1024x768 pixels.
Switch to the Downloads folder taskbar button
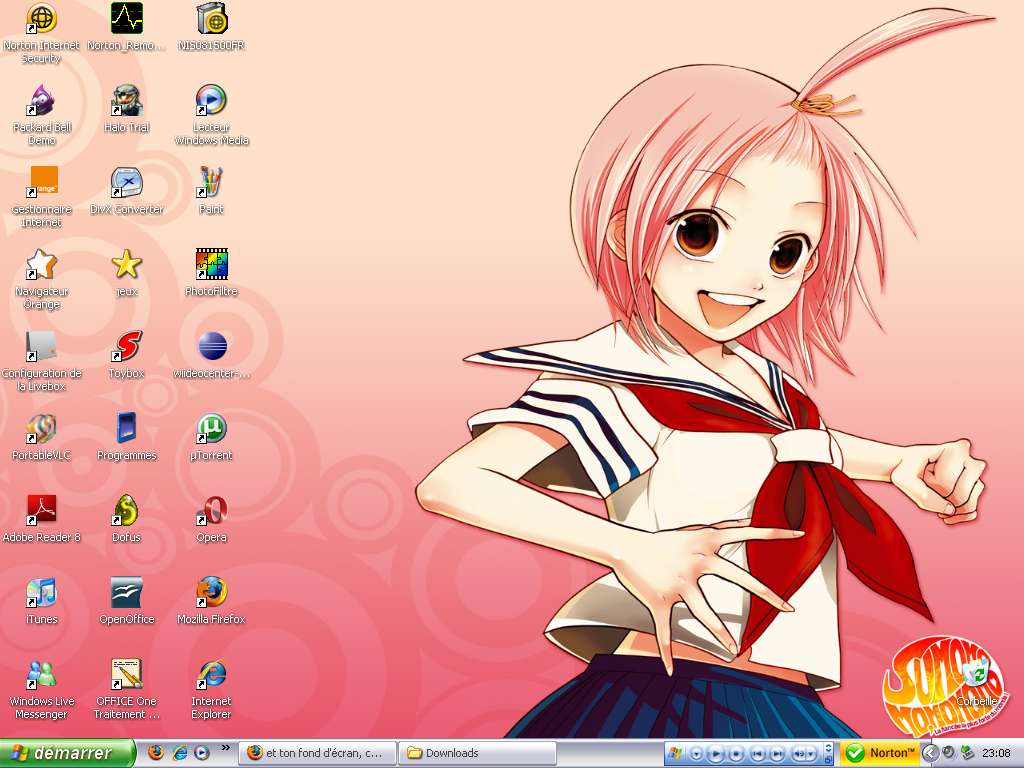(477, 753)
